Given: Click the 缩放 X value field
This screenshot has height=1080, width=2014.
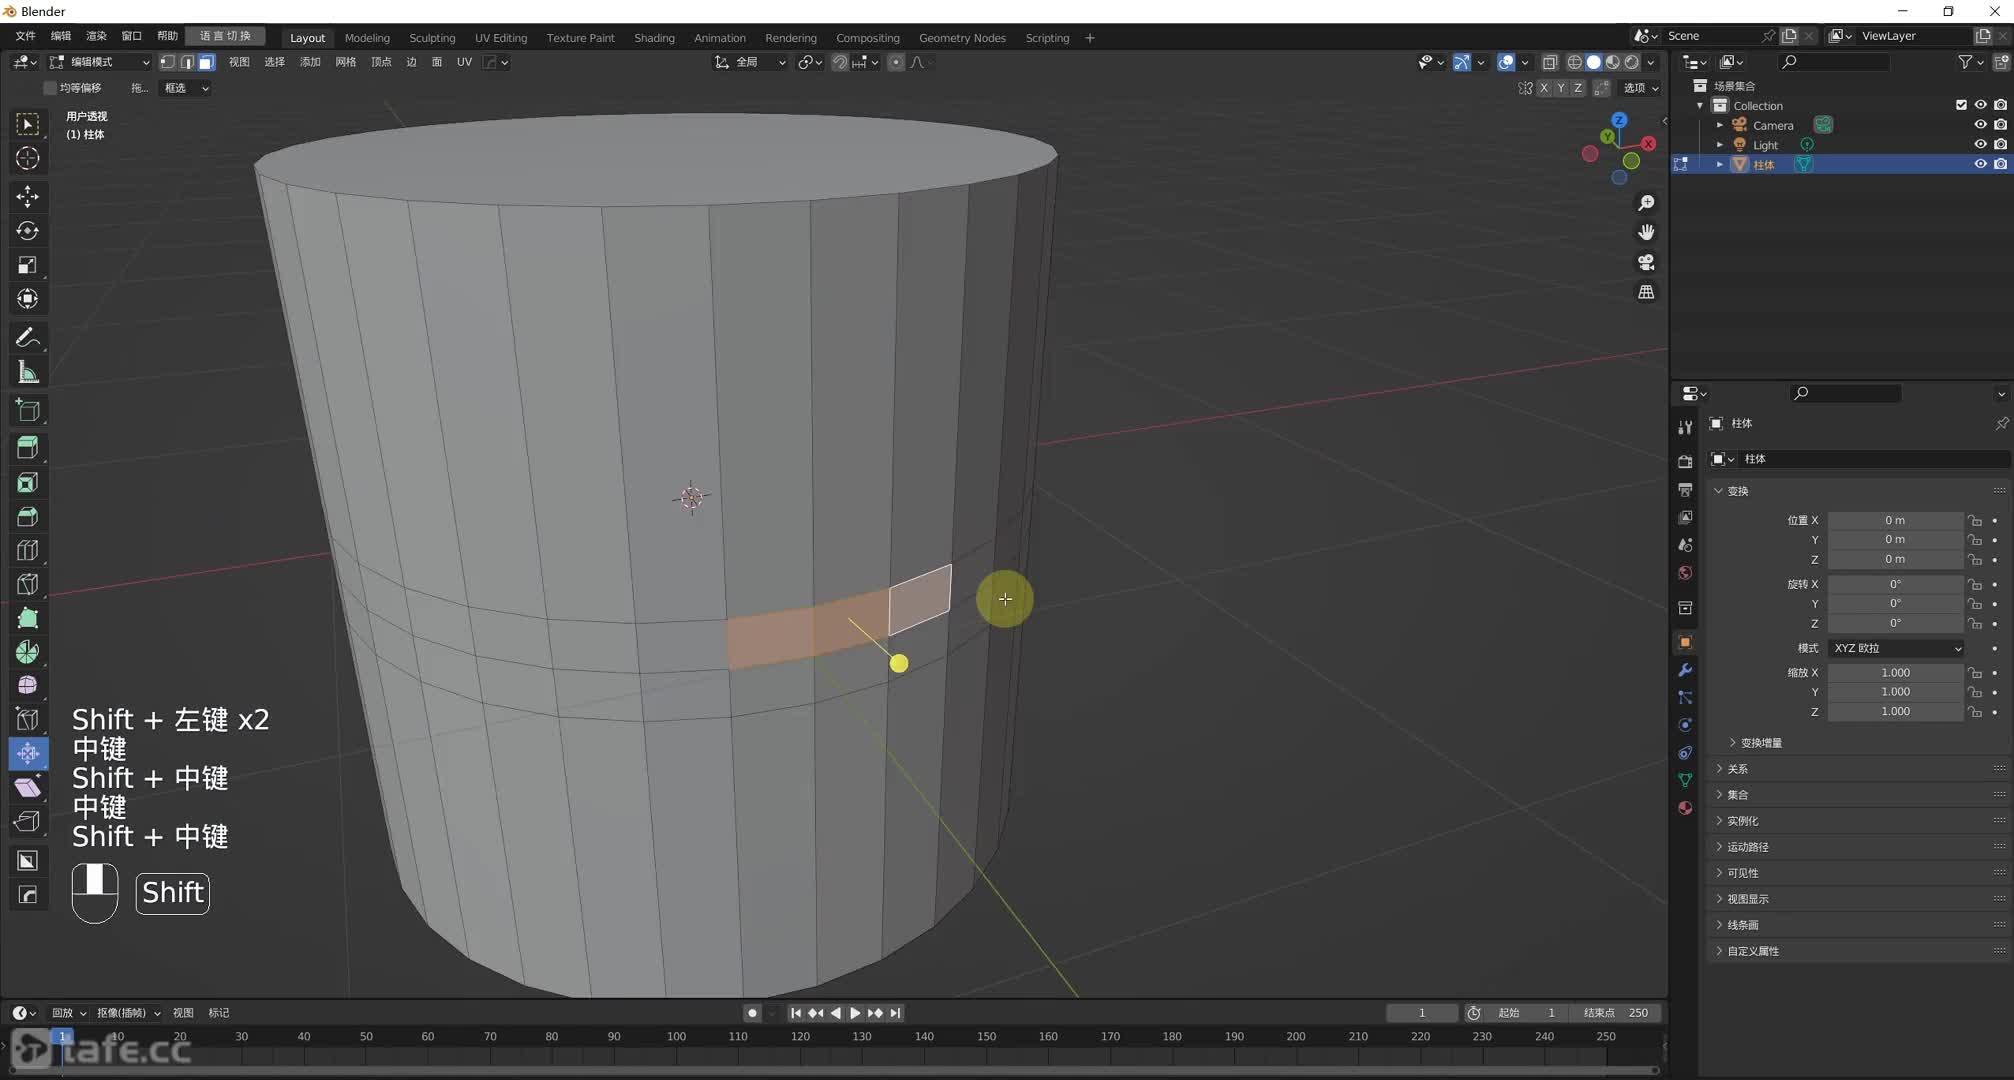Looking at the screenshot, I should coord(1896,673).
